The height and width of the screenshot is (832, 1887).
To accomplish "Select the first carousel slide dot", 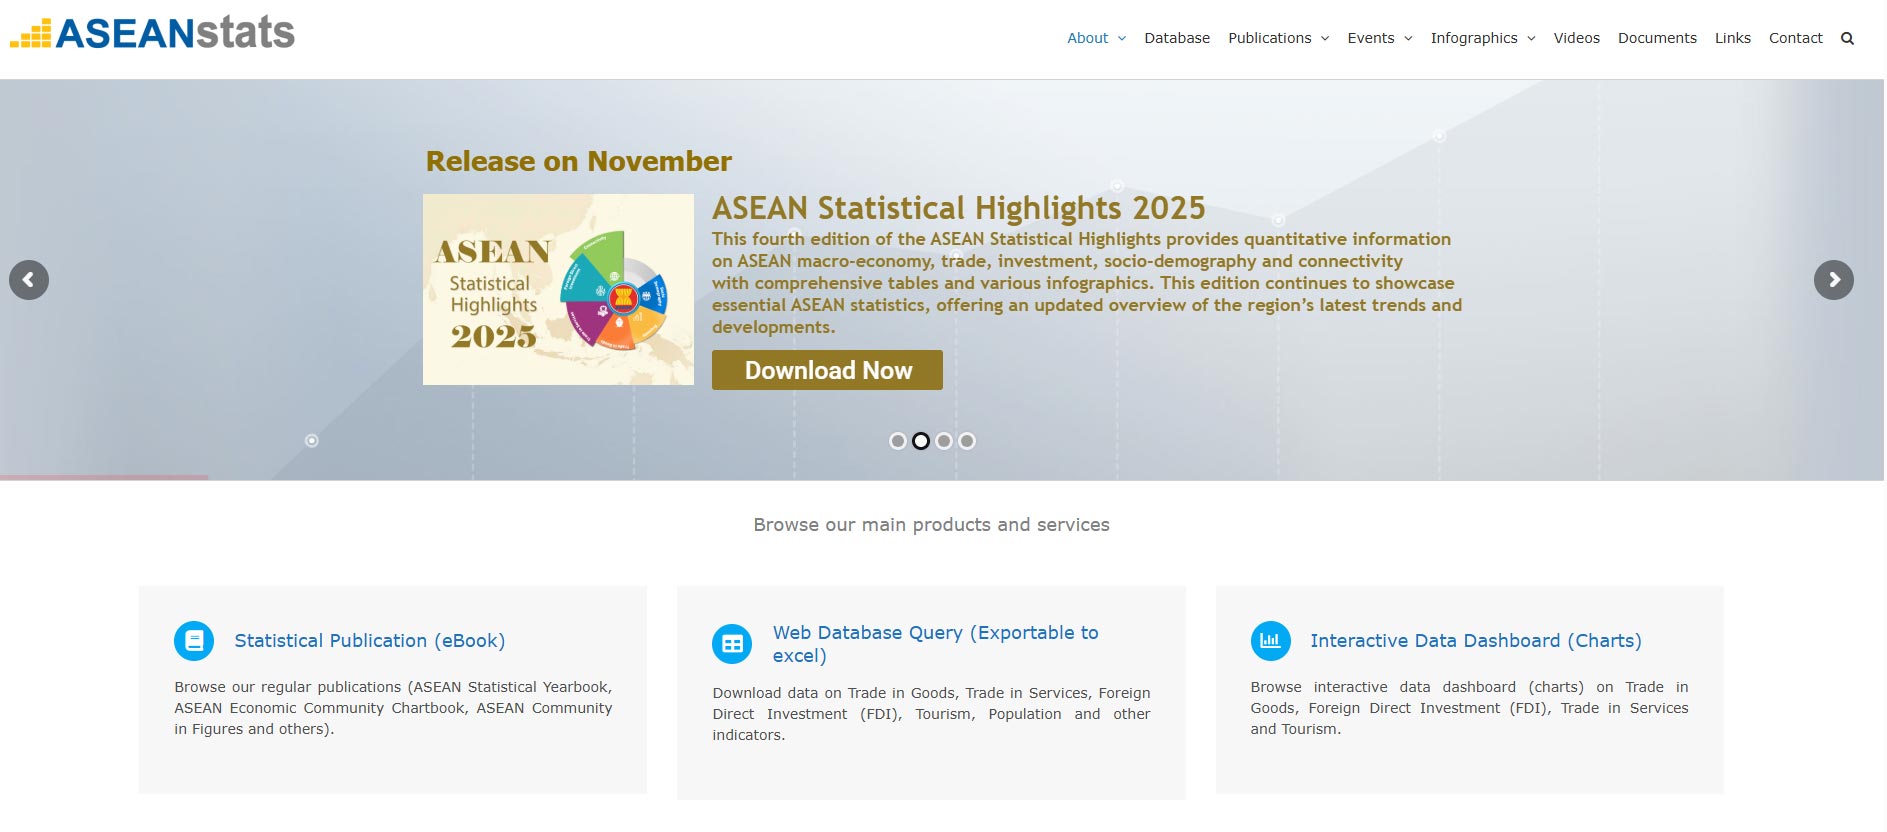I will click(898, 441).
